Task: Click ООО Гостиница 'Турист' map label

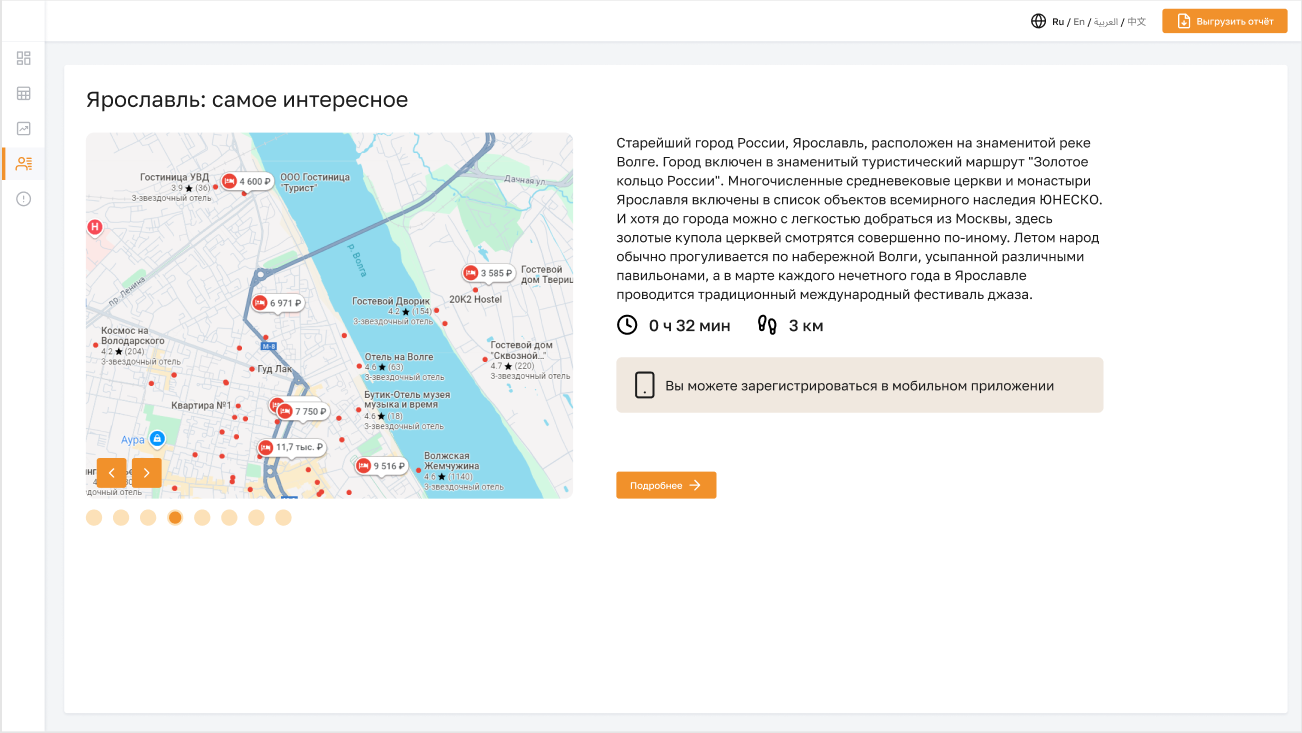Action: [315, 182]
